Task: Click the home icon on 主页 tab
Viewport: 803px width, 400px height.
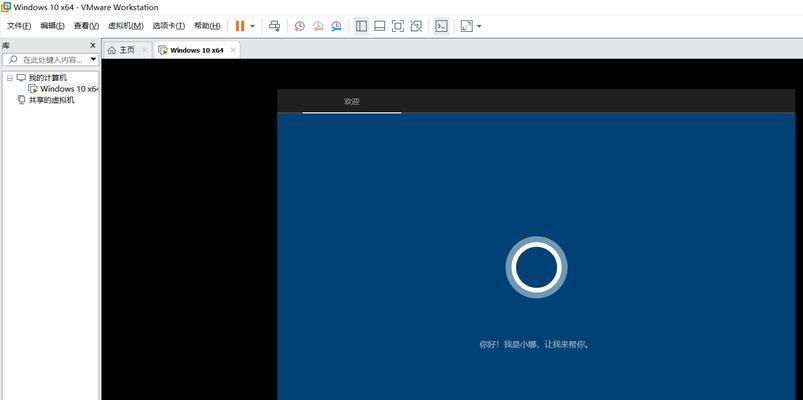Action: pyautogui.click(x=112, y=50)
